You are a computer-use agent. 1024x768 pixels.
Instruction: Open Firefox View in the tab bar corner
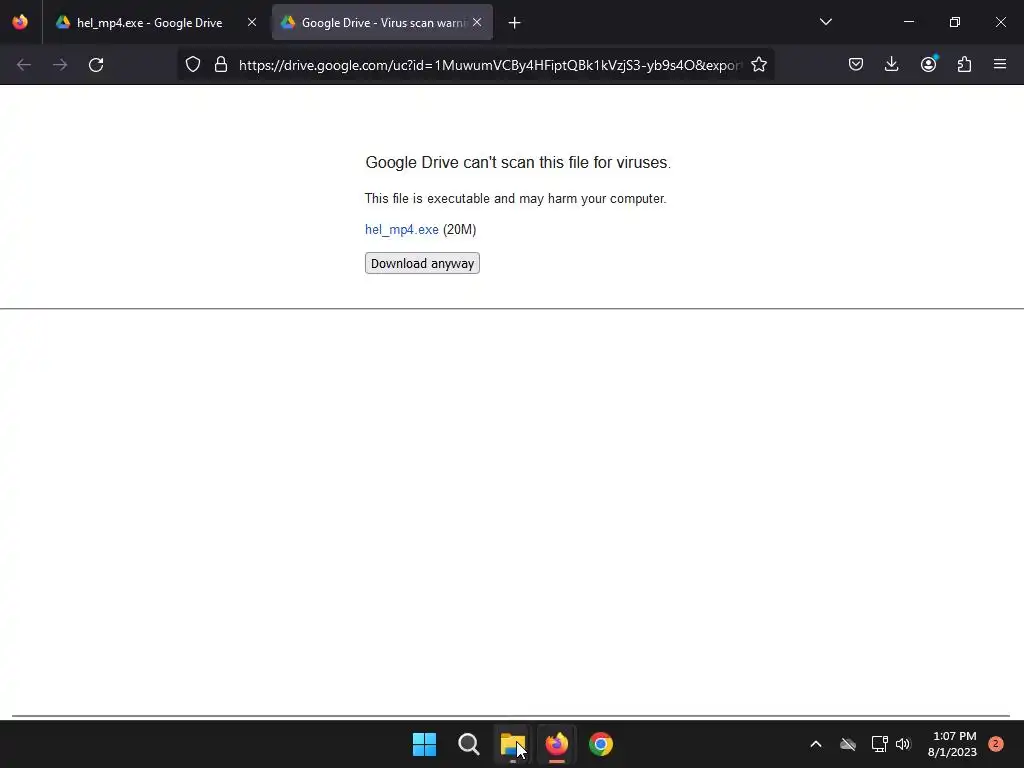click(x=20, y=22)
